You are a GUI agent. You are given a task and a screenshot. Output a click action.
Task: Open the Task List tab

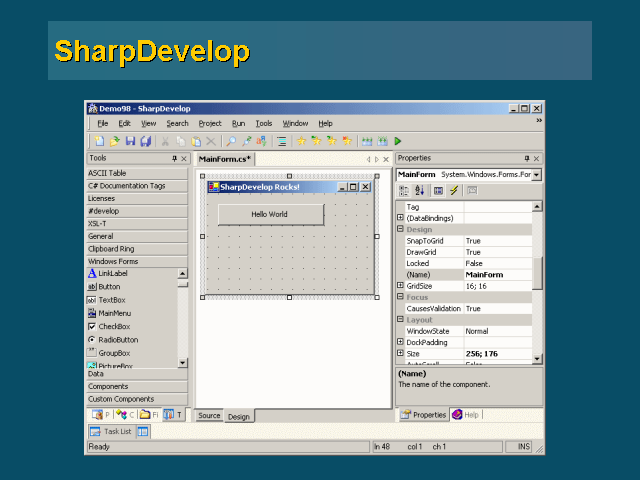111,431
